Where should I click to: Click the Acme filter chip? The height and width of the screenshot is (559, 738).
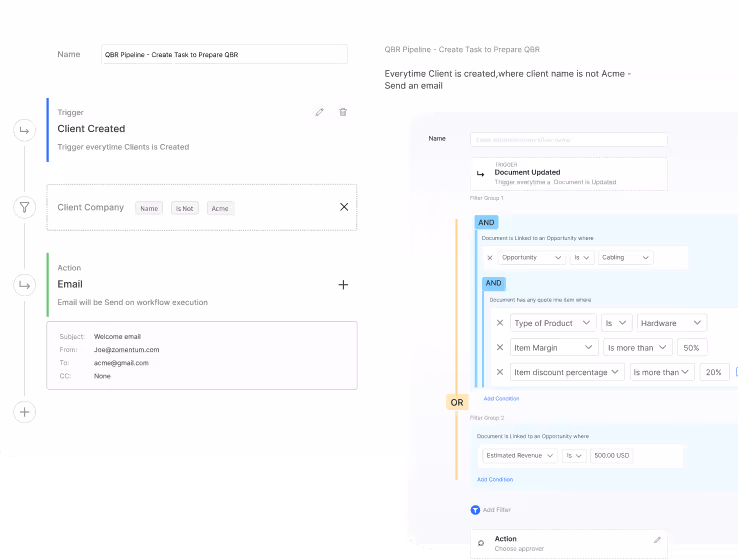click(x=220, y=208)
